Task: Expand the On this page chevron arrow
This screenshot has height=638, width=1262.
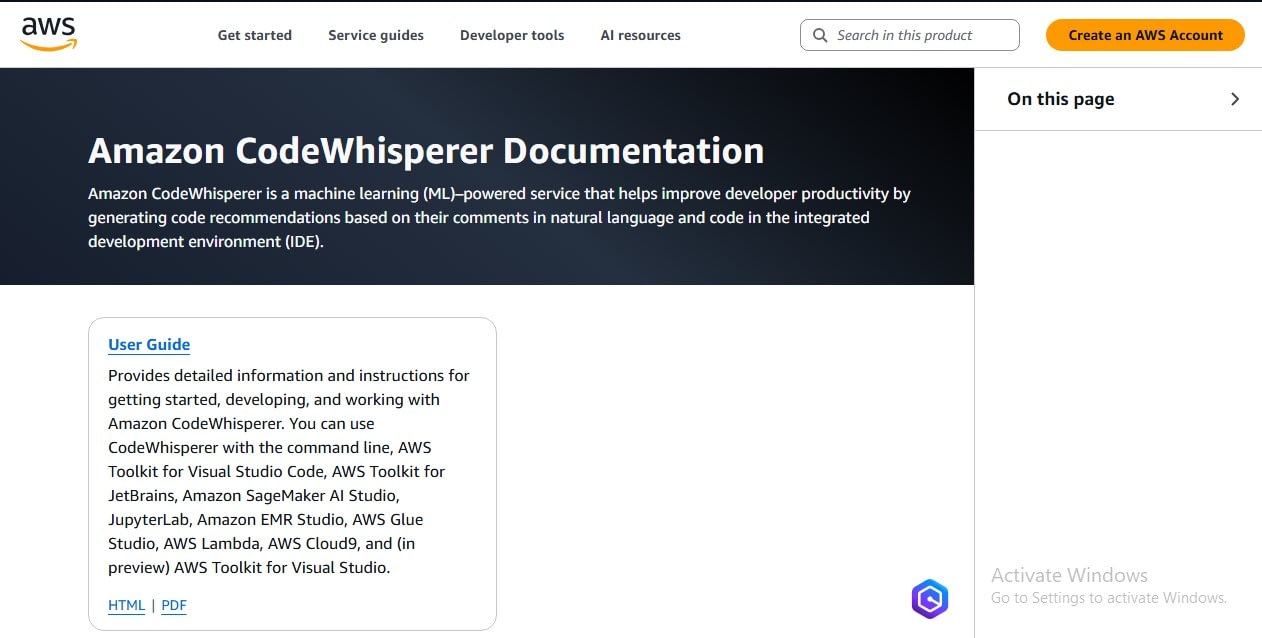Action: click(x=1235, y=99)
